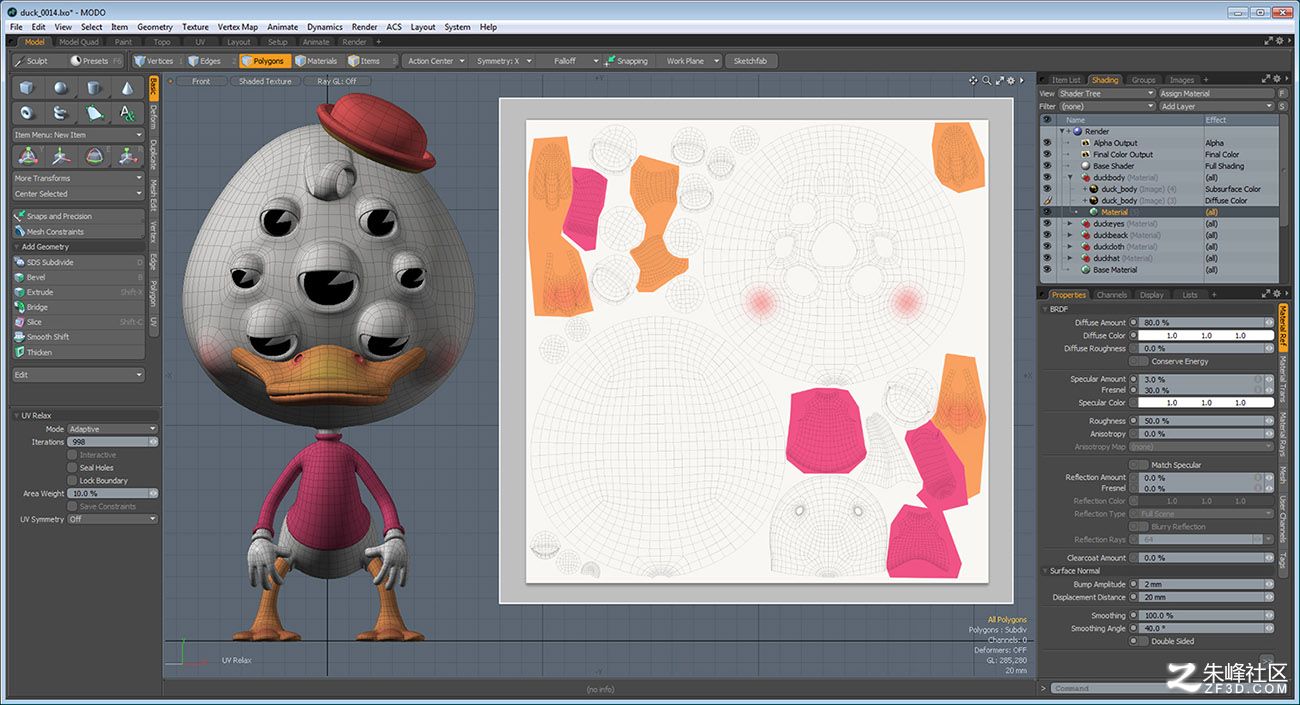Open the Deform vertical toolbox tab

[154, 117]
